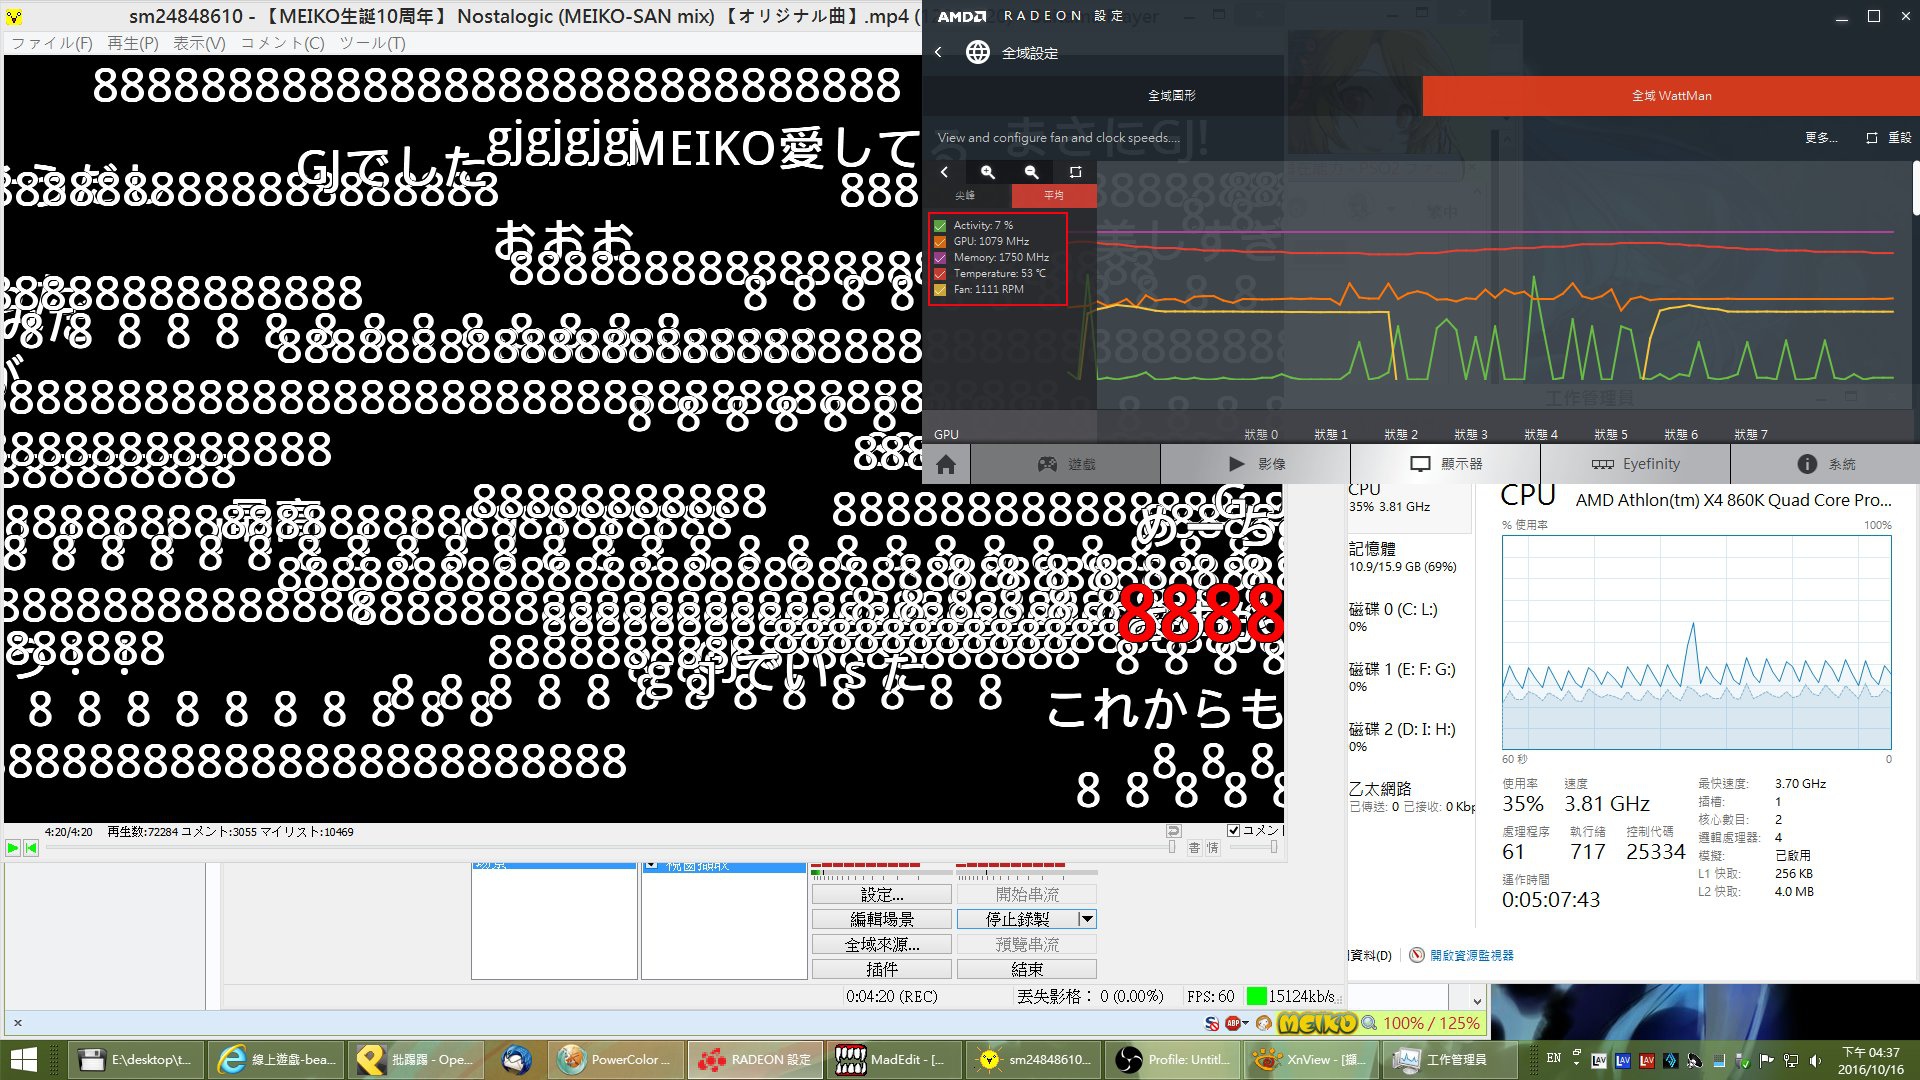Click the 書 button beside the seek bar

click(x=1194, y=848)
